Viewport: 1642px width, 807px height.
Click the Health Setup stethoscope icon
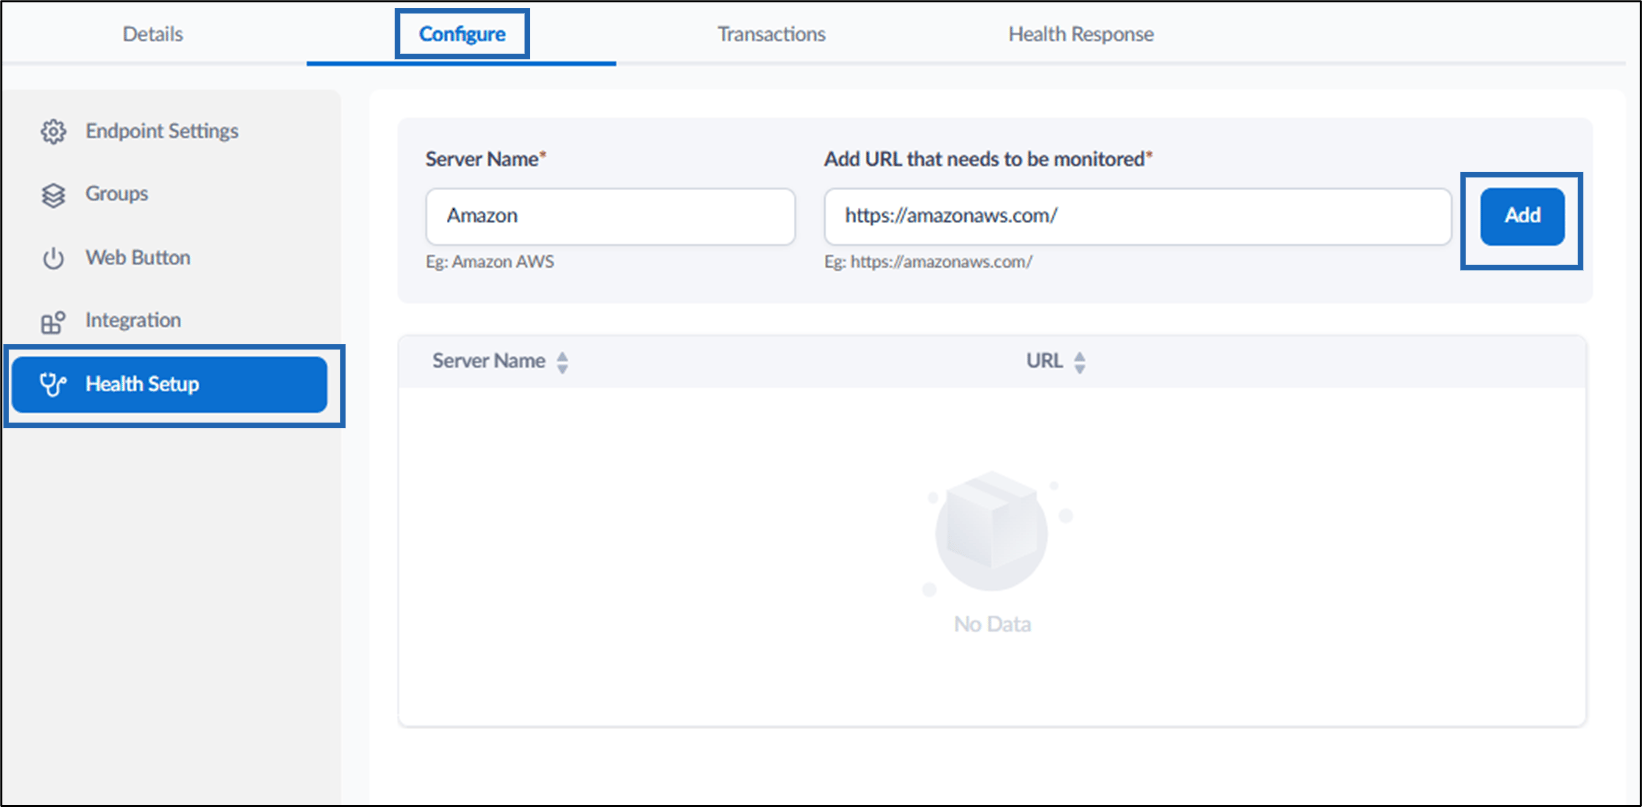(53, 384)
